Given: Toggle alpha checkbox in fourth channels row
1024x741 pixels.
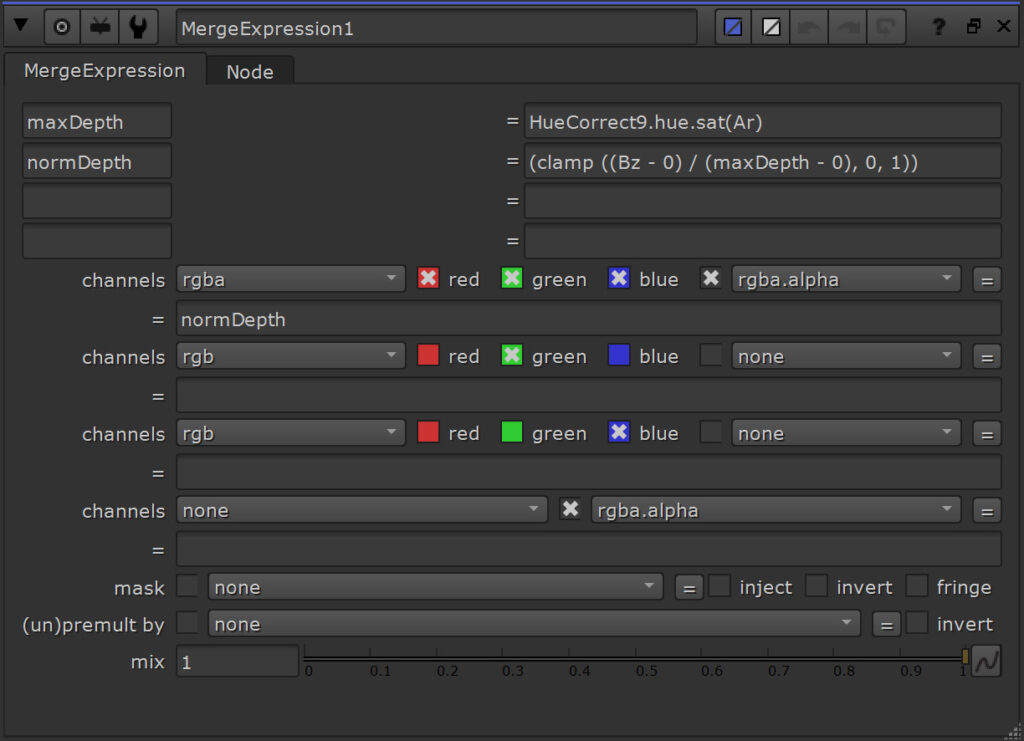Looking at the screenshot, I should [570, 509].
